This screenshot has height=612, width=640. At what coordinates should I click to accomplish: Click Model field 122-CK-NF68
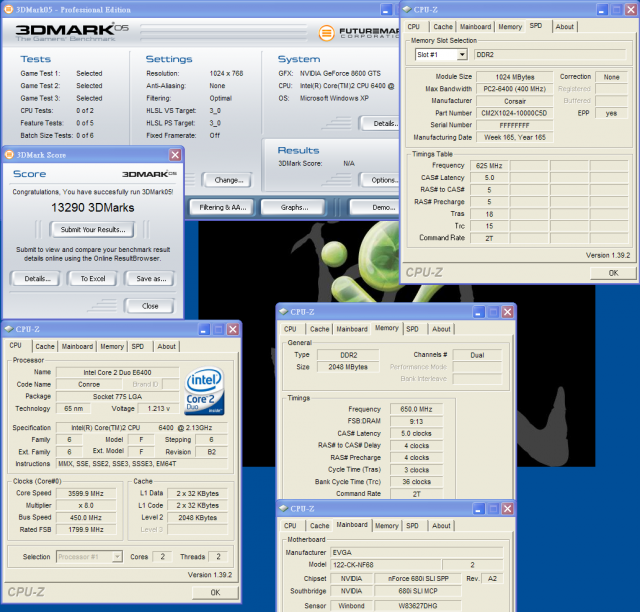click(x=385, y=565)
